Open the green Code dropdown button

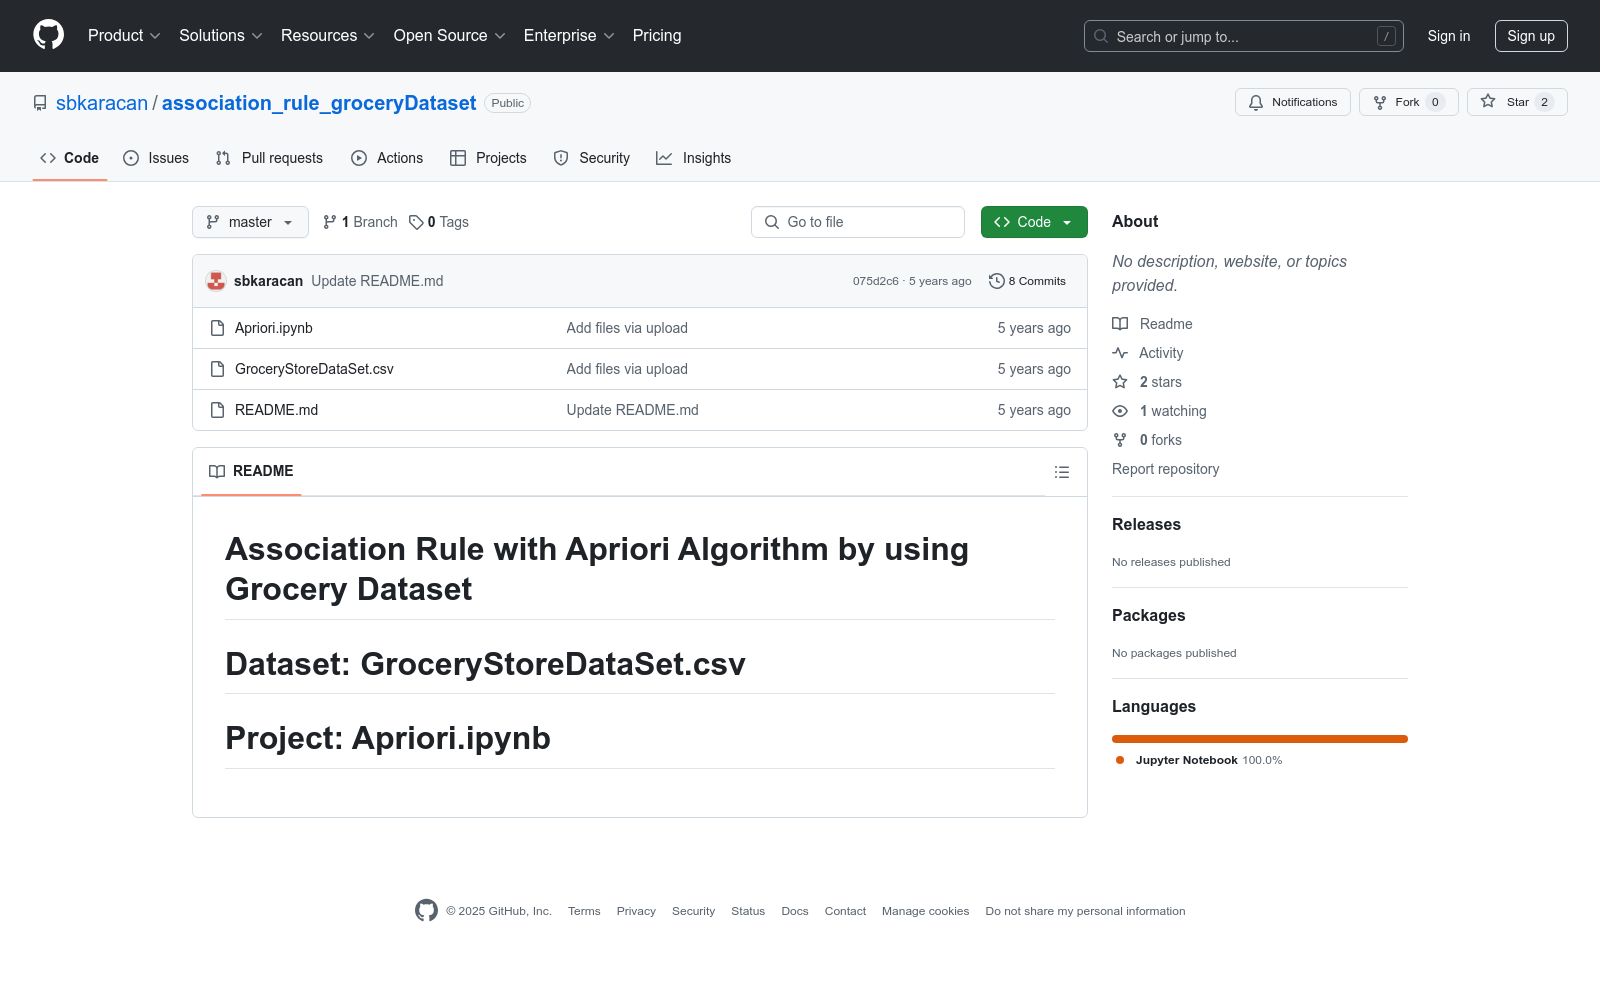point(1034,222)
